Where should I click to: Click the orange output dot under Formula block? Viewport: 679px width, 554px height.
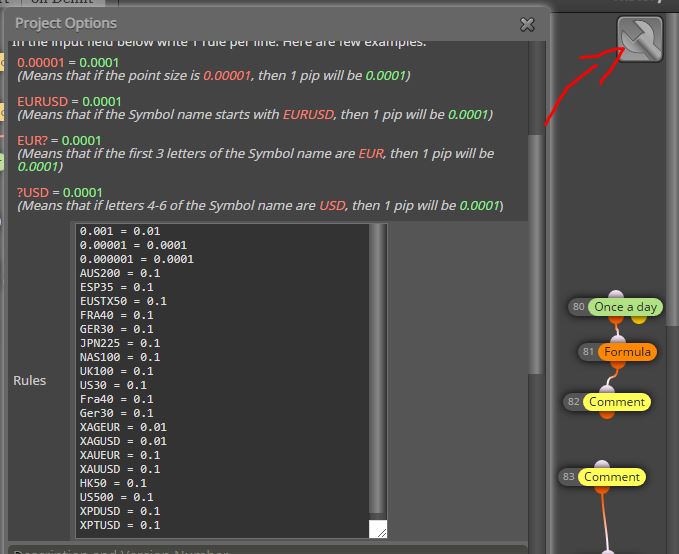(x=618, y=365)
